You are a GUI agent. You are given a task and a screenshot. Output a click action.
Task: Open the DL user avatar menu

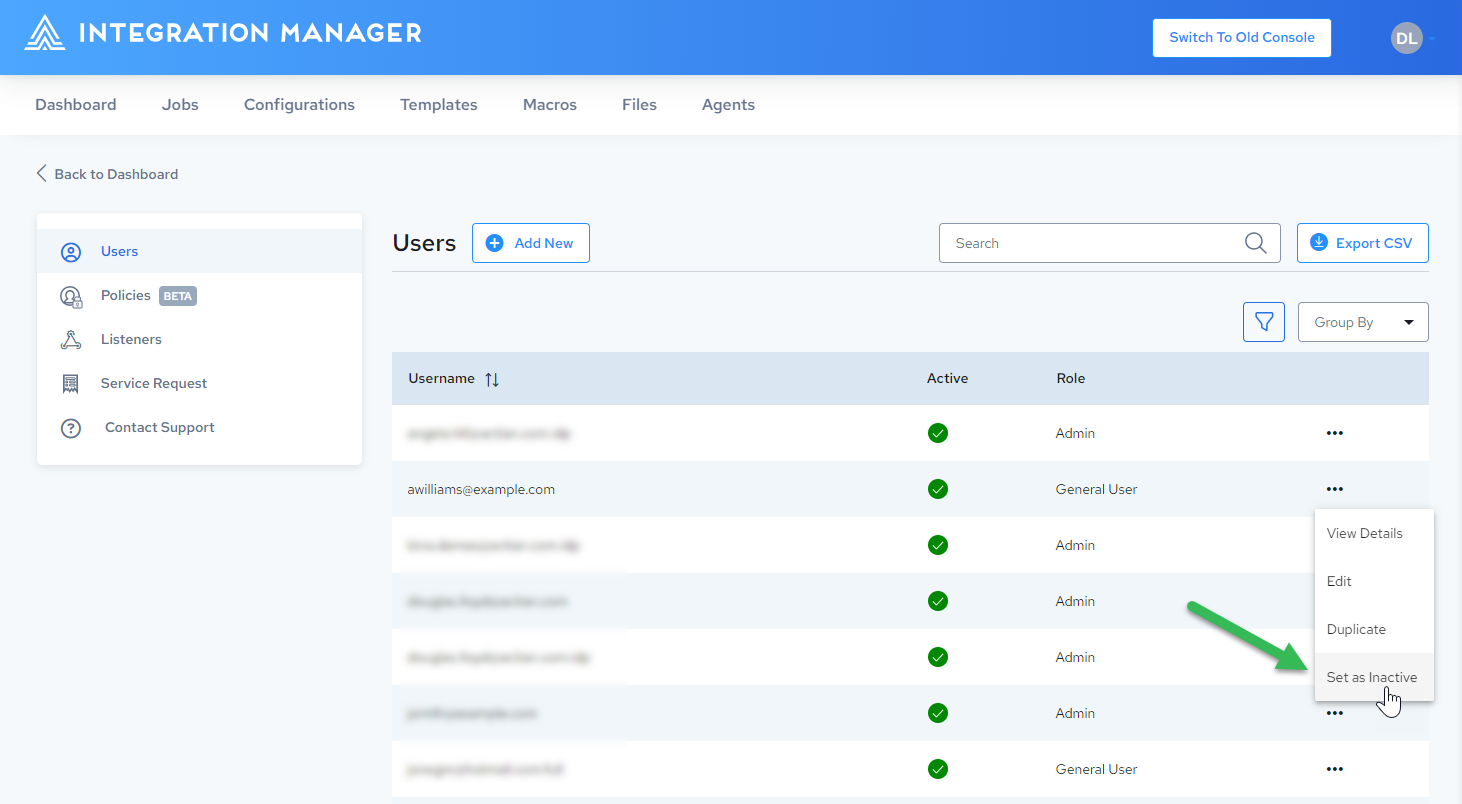tap(1406, 38)
